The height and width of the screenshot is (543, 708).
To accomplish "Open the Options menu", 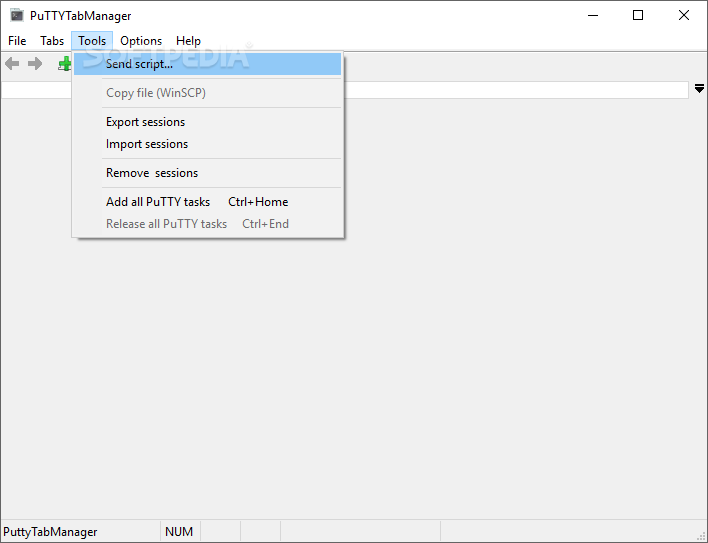I will point(141,41).
